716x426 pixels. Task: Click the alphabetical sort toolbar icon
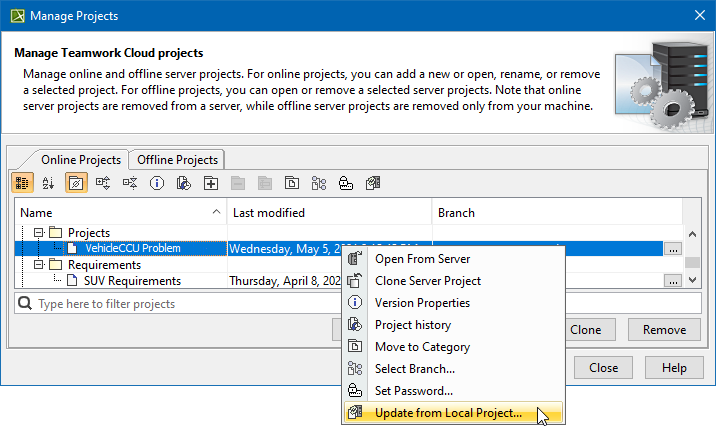pos(48,182)
